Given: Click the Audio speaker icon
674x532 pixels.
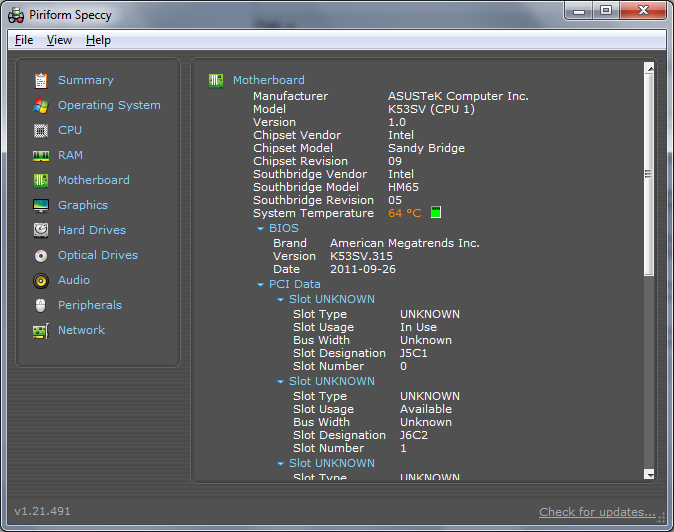Looking at the screenshot, I should click(41, 281).
